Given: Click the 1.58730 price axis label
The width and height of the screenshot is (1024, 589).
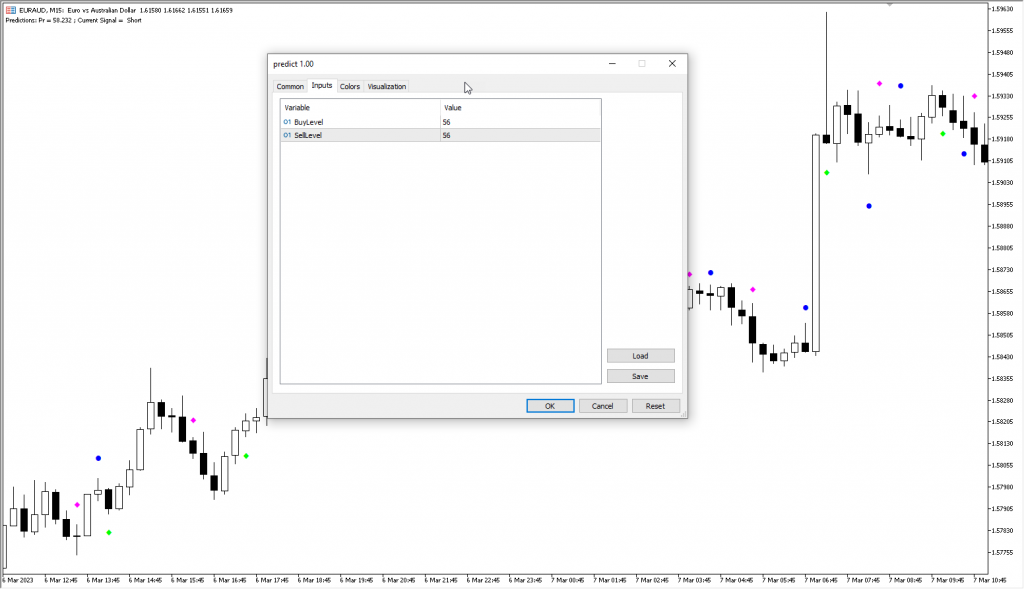Looking at the screenshot, I should point(1002,270).
